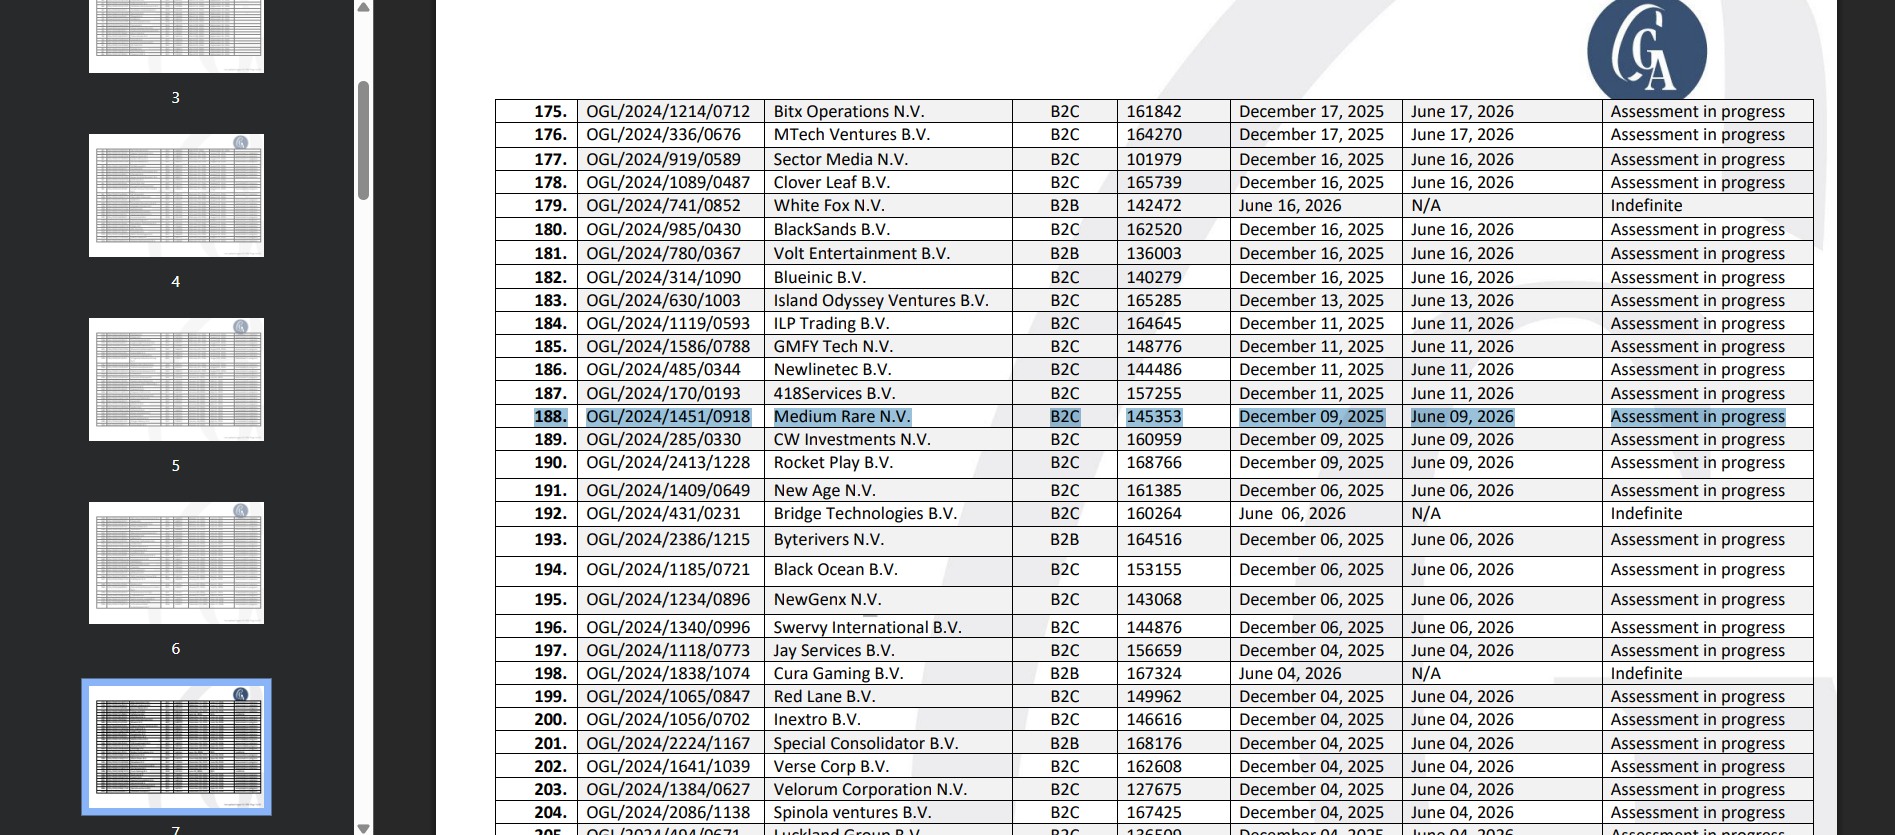Select the text 'Bitx Operations N.V.'
The image size is (1895, 835).
pos(848,112)
